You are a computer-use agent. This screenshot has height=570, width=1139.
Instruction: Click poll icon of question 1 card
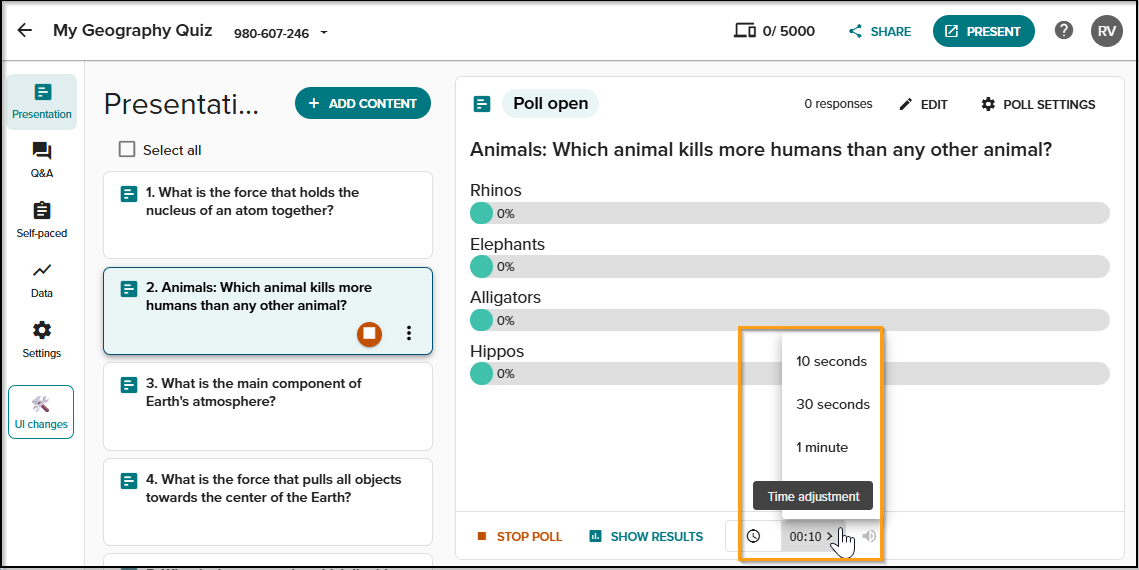pyautogui.click(x=129, y=194)
